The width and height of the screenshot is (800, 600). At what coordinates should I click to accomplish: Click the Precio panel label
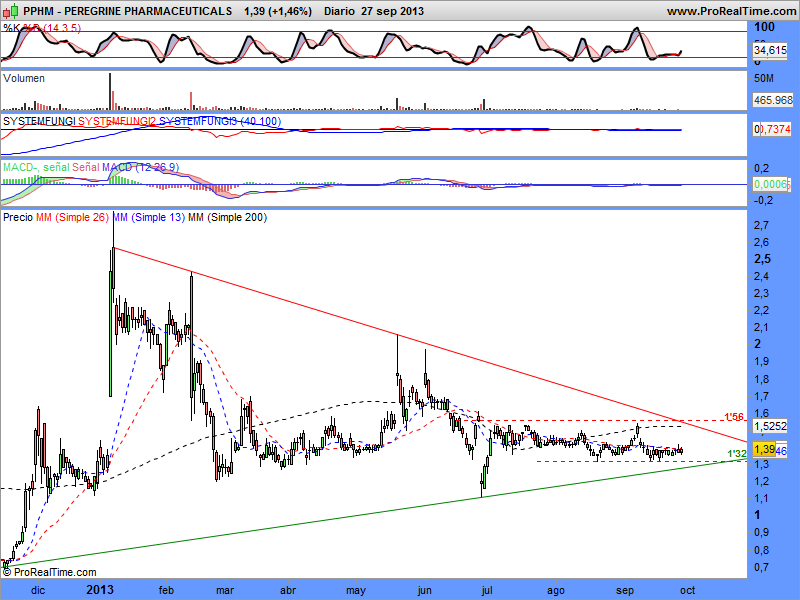coord(18,217)
